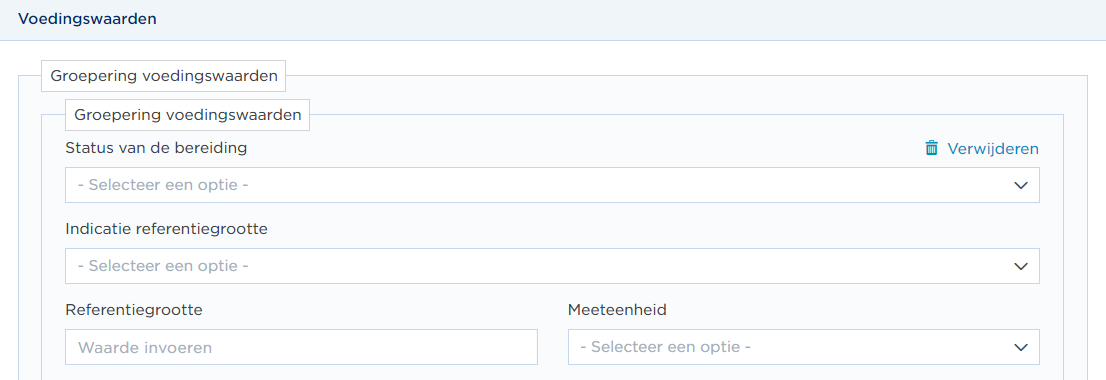Open the Meeteenheid dropdown
This screenshot has width=1106, height=380.
803,347
